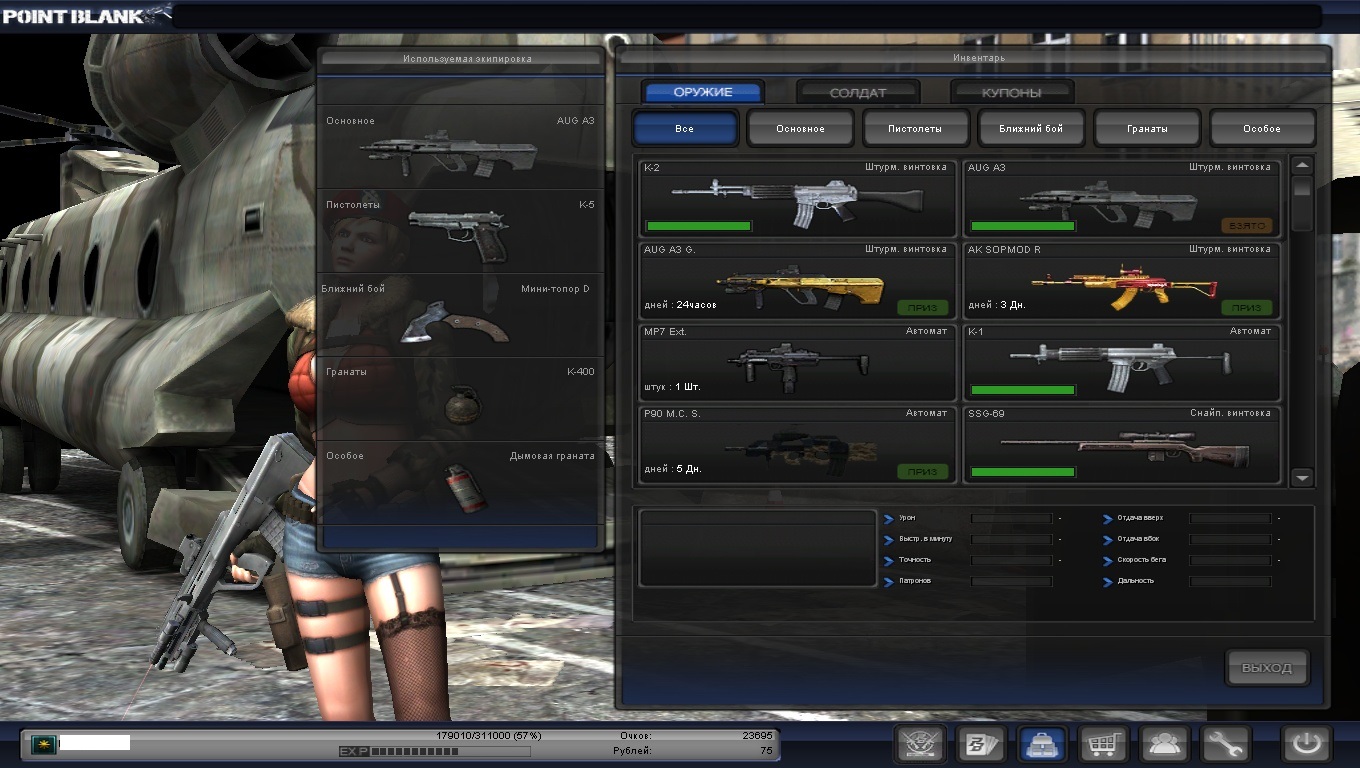Click the inventory scrollbar down arrow
The height and width of the screenshot is (768, 1360).
[1302, 478]
